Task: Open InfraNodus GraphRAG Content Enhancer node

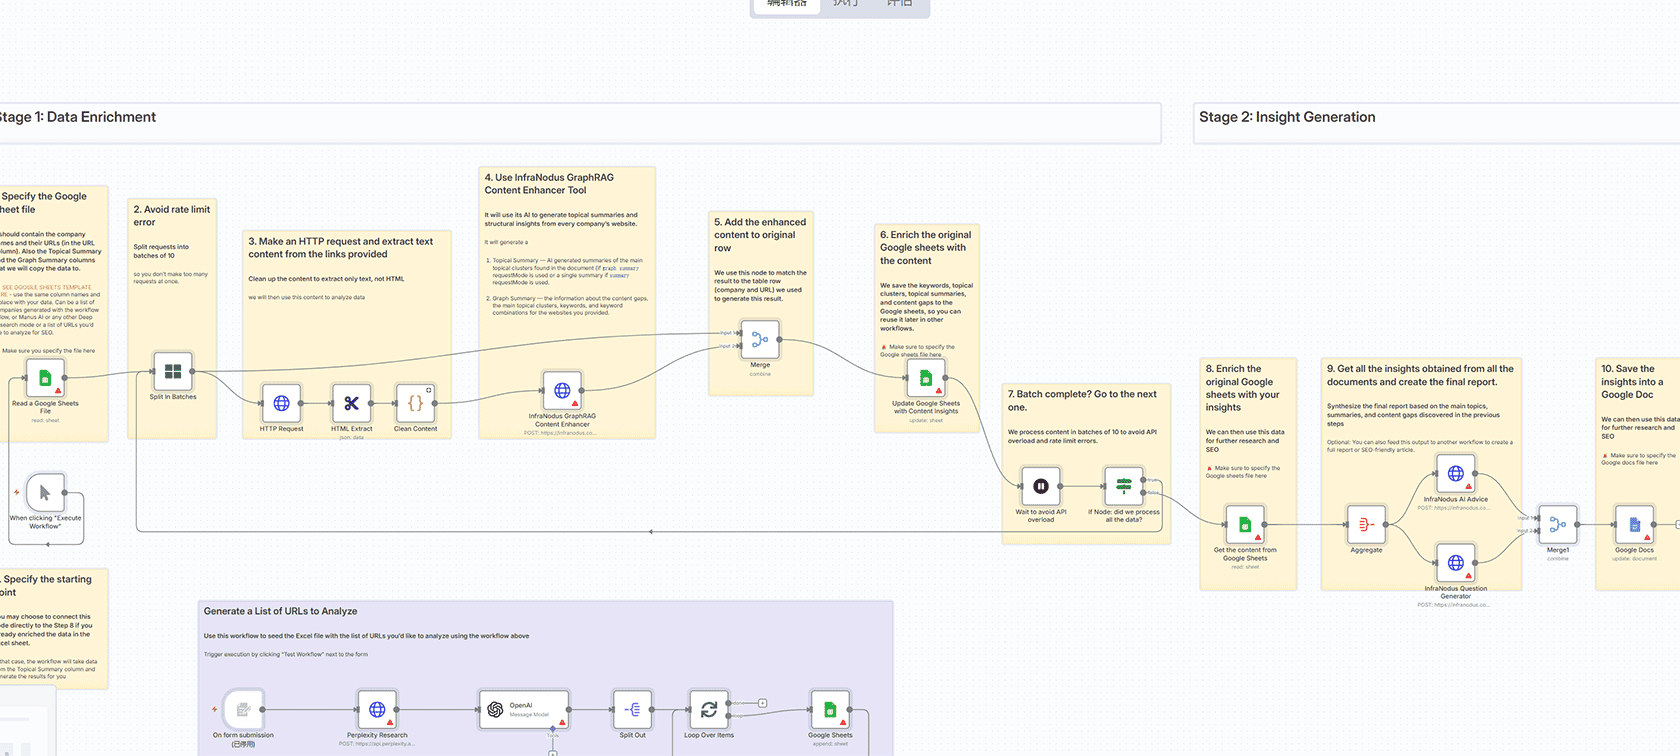Action: pos(562,391)
